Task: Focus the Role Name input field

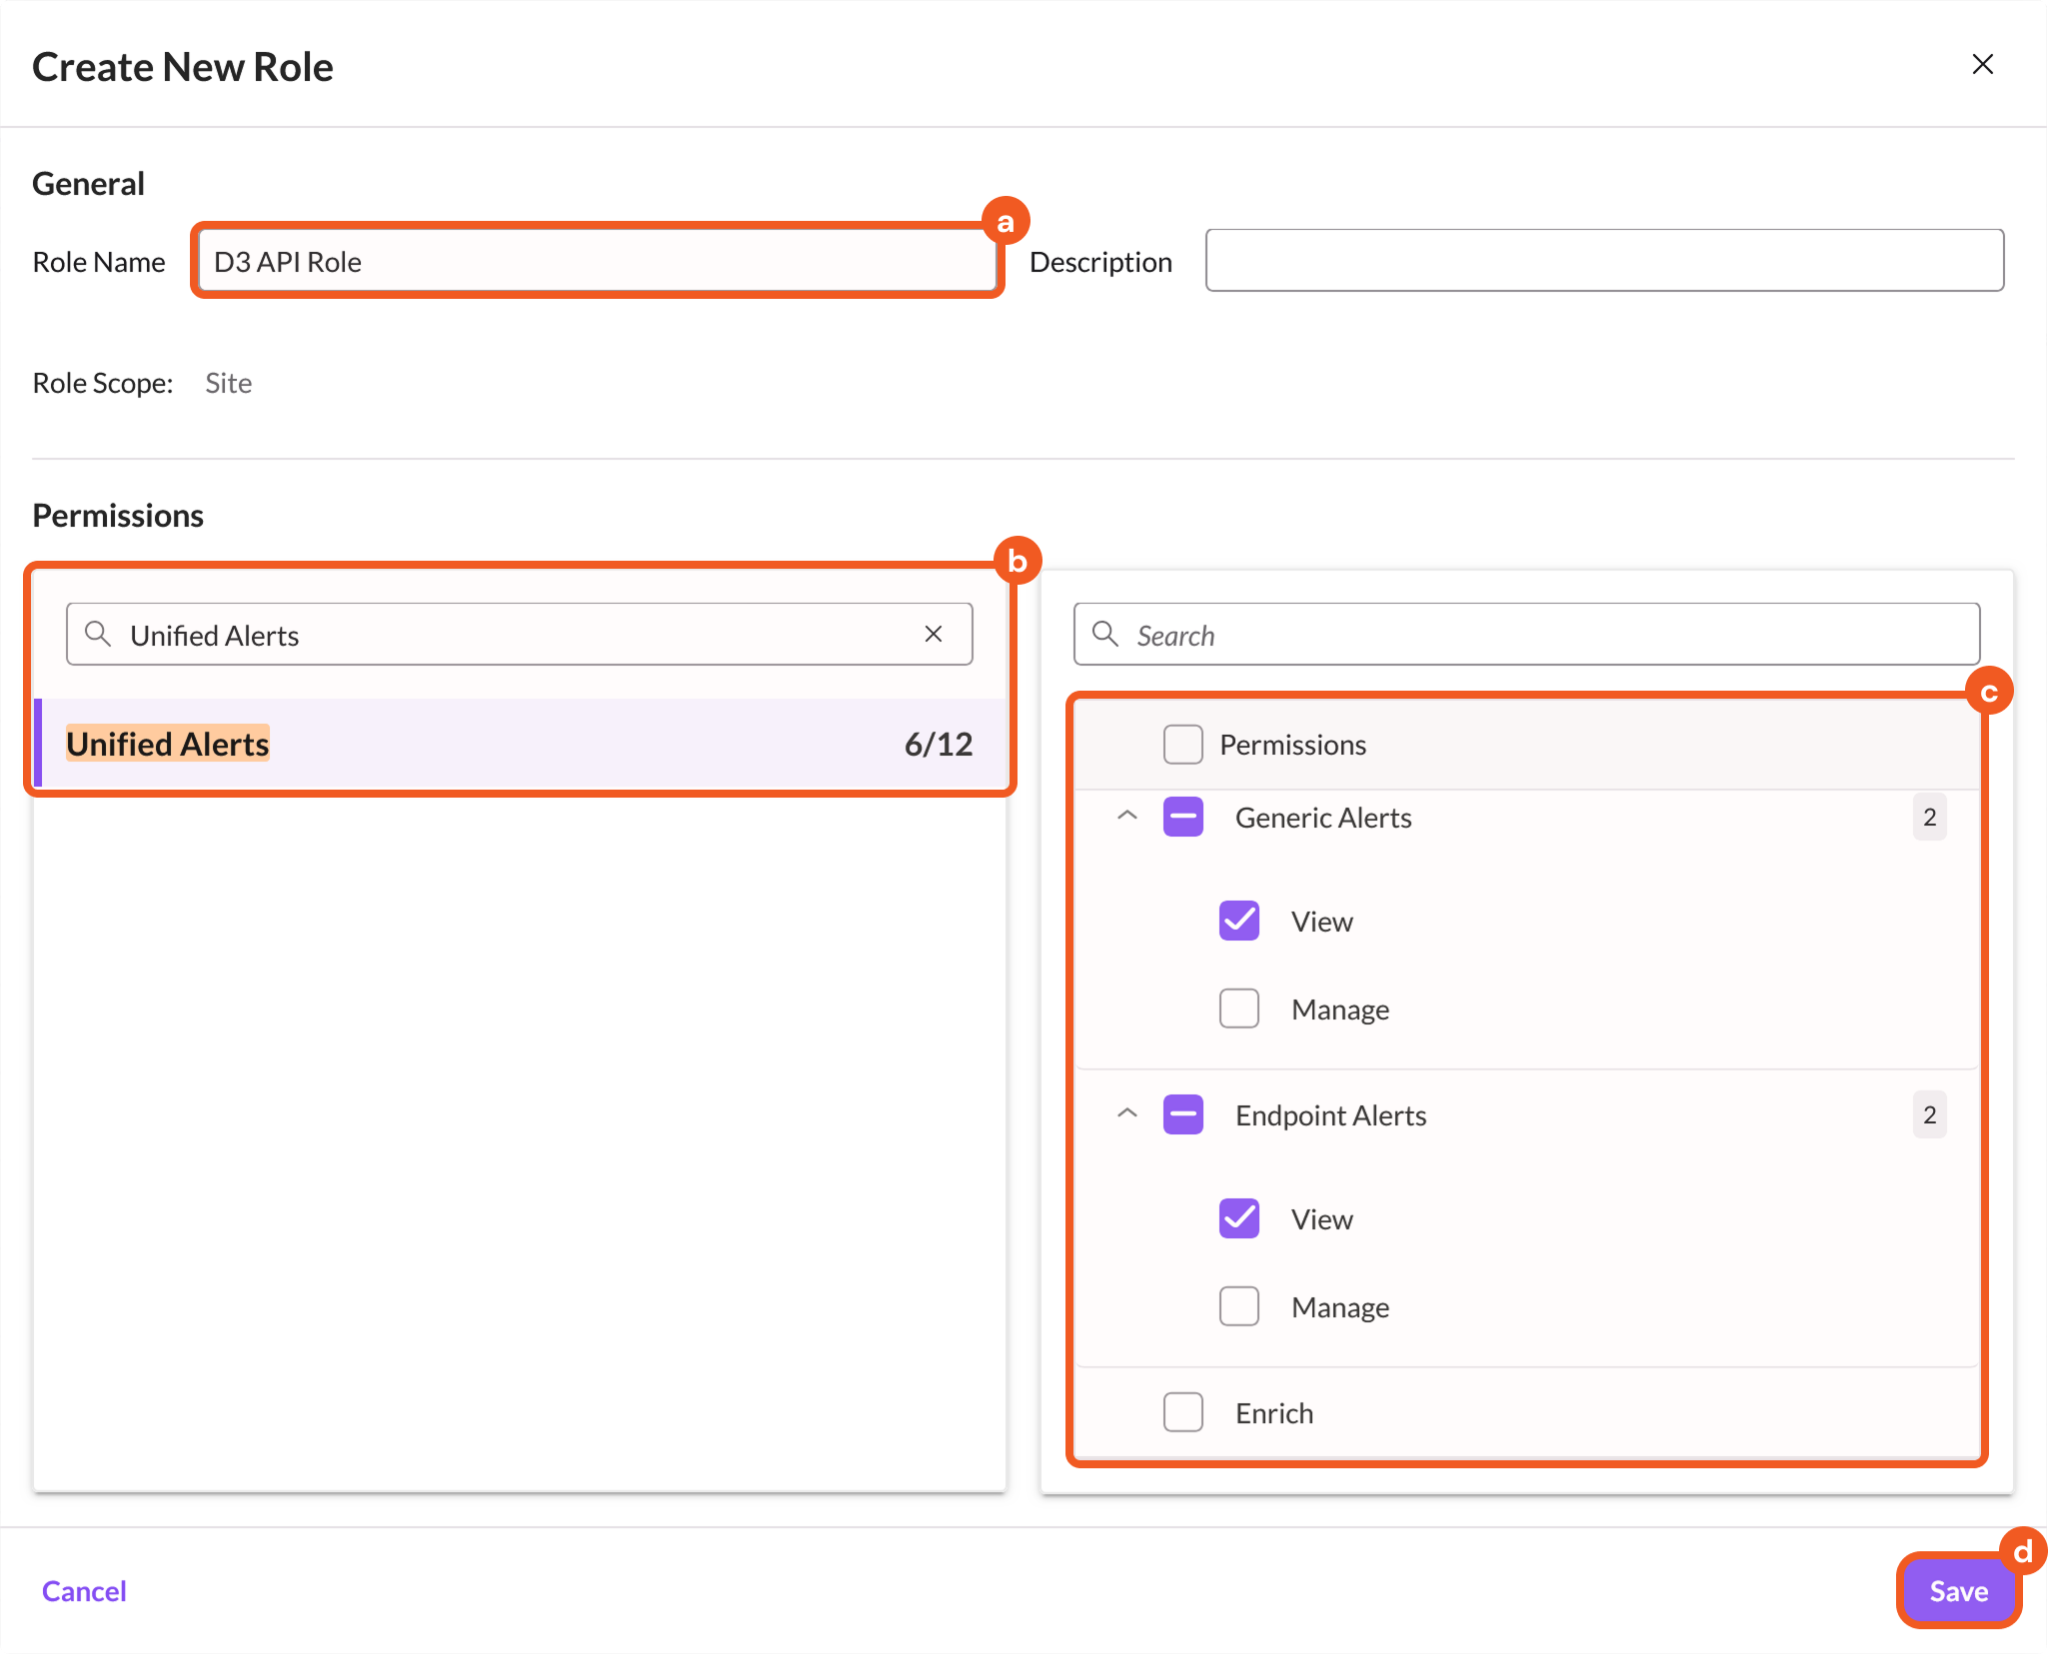Action: pos(598,262)
